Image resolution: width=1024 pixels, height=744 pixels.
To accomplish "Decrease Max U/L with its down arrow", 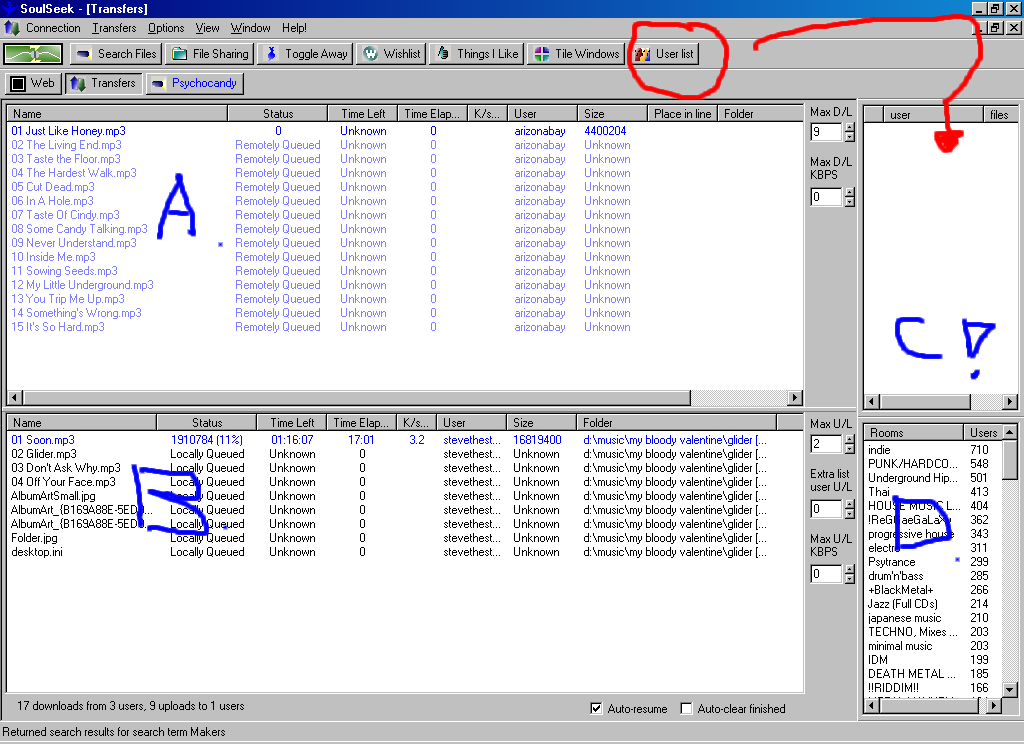I will click(x=849, y=449).
